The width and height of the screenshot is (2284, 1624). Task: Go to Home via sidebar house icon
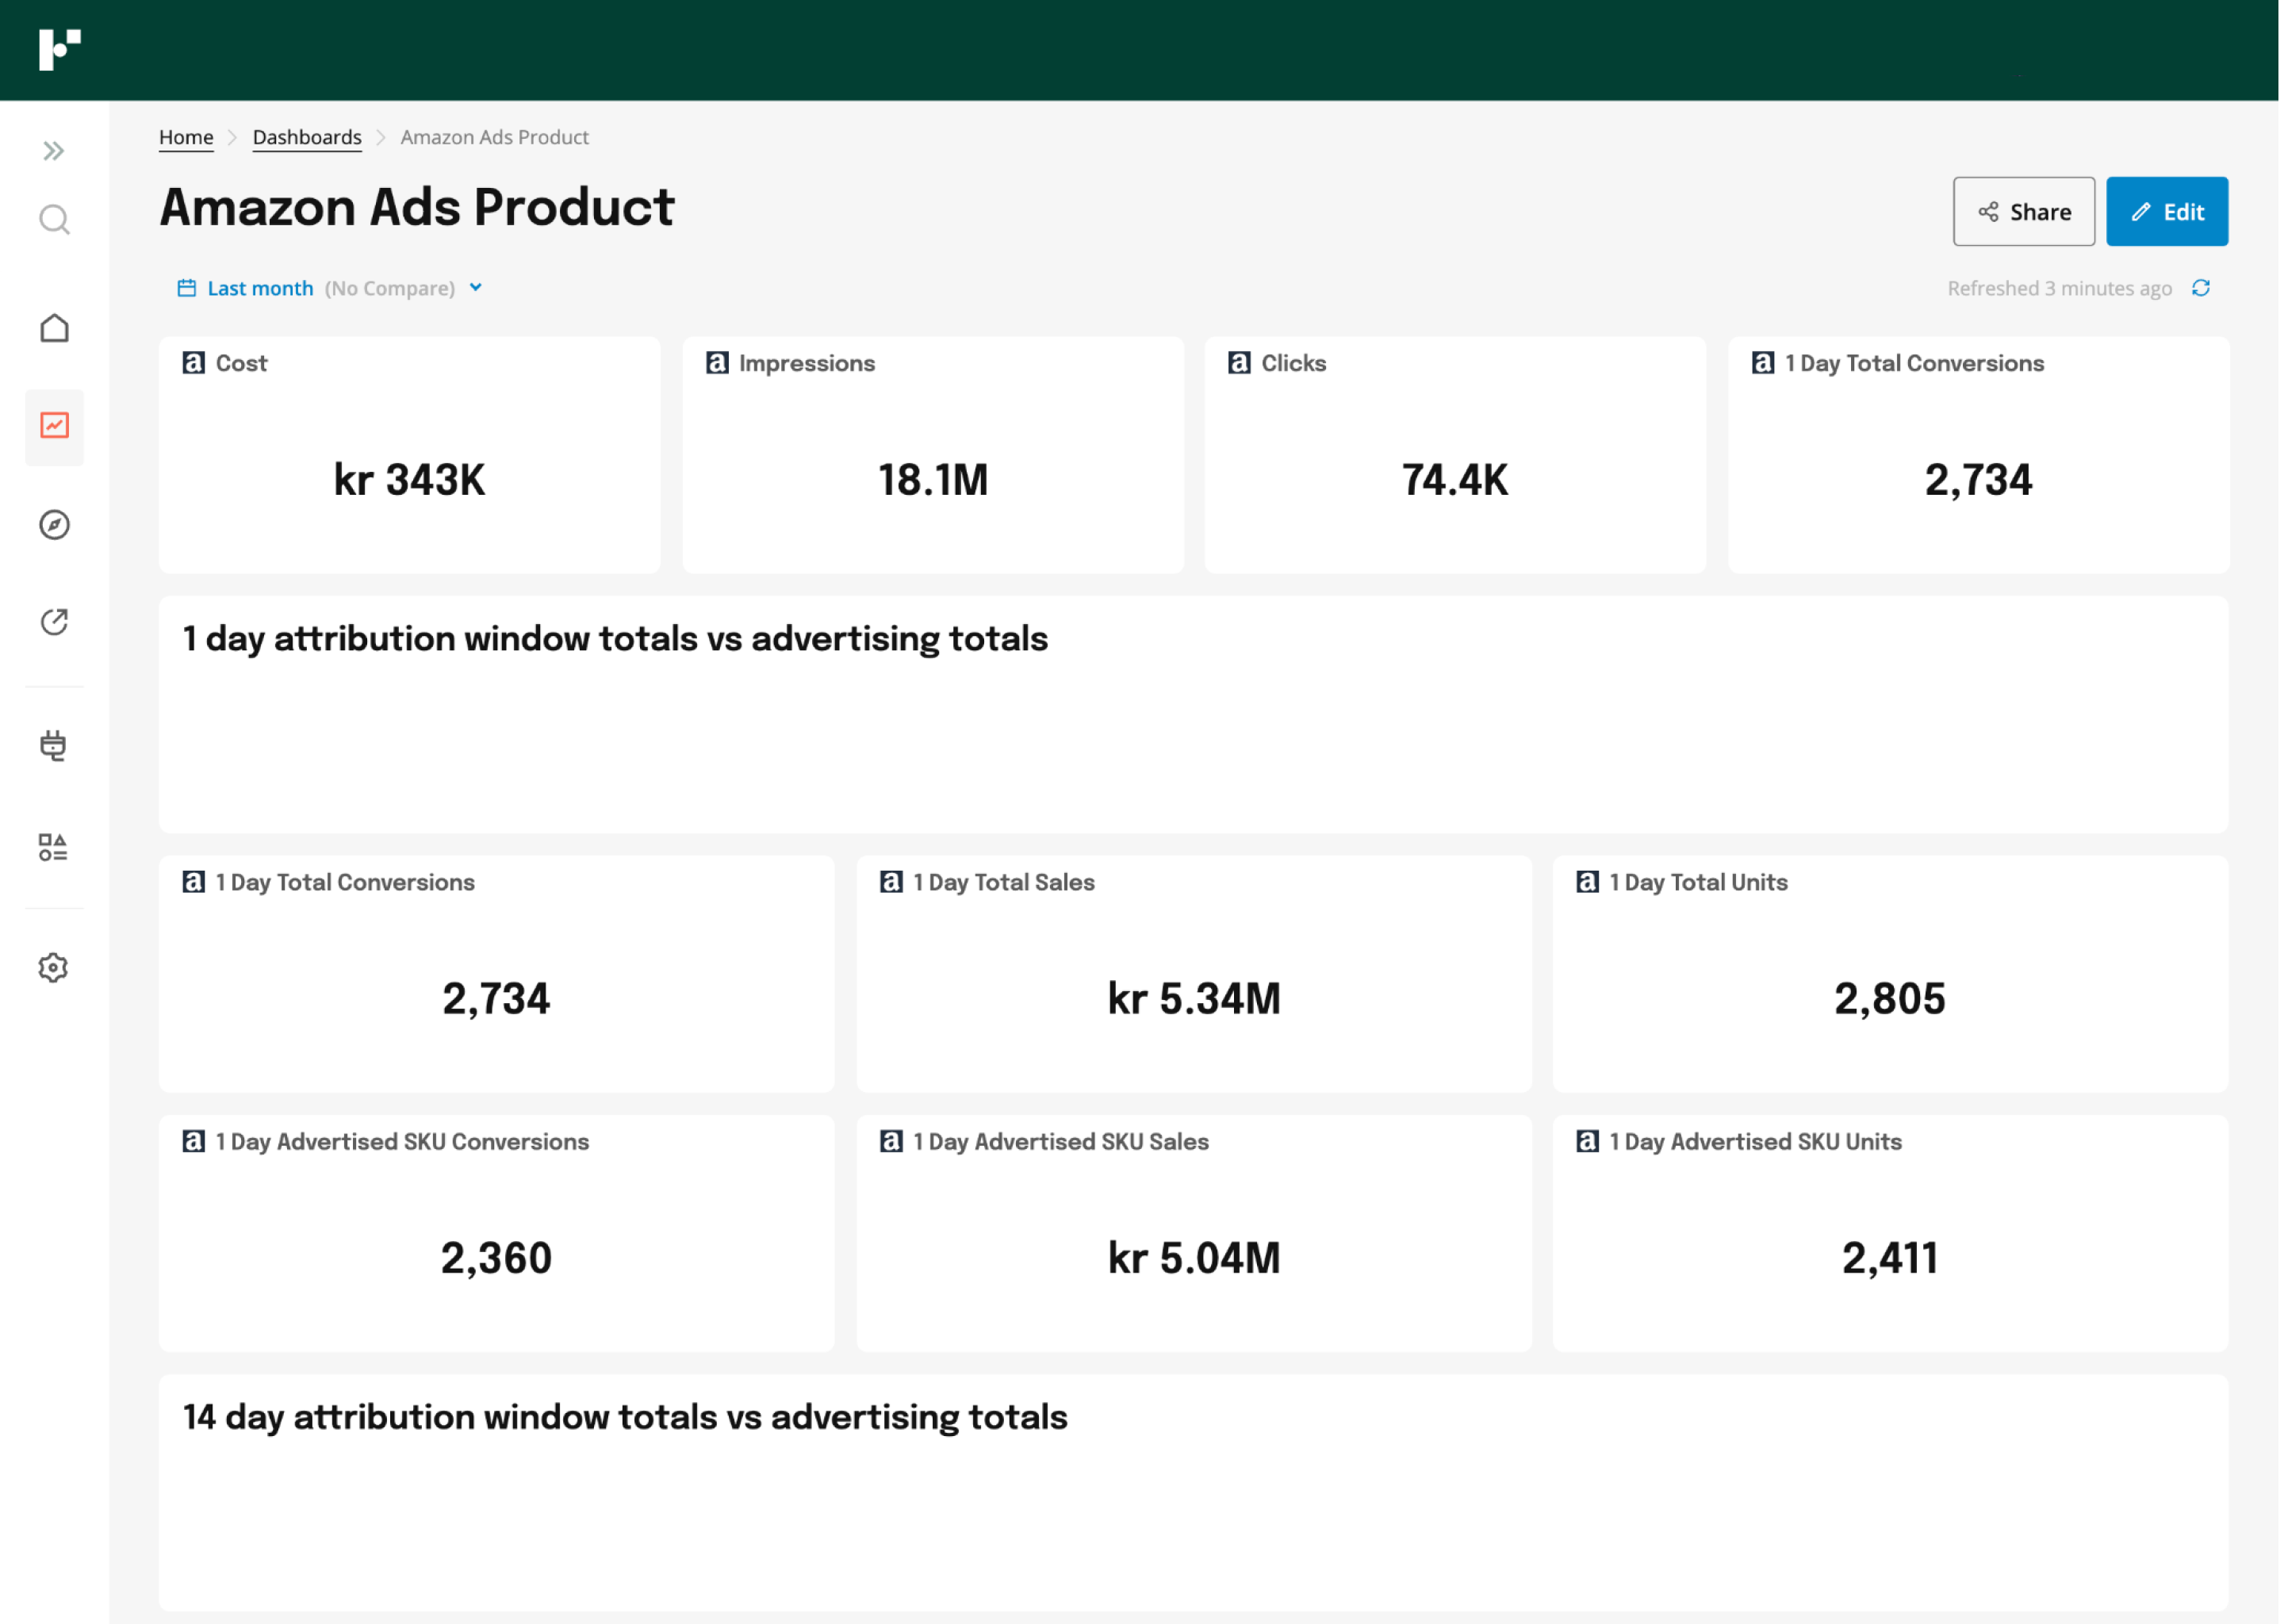pyautogui.click(x=54, y=328)
